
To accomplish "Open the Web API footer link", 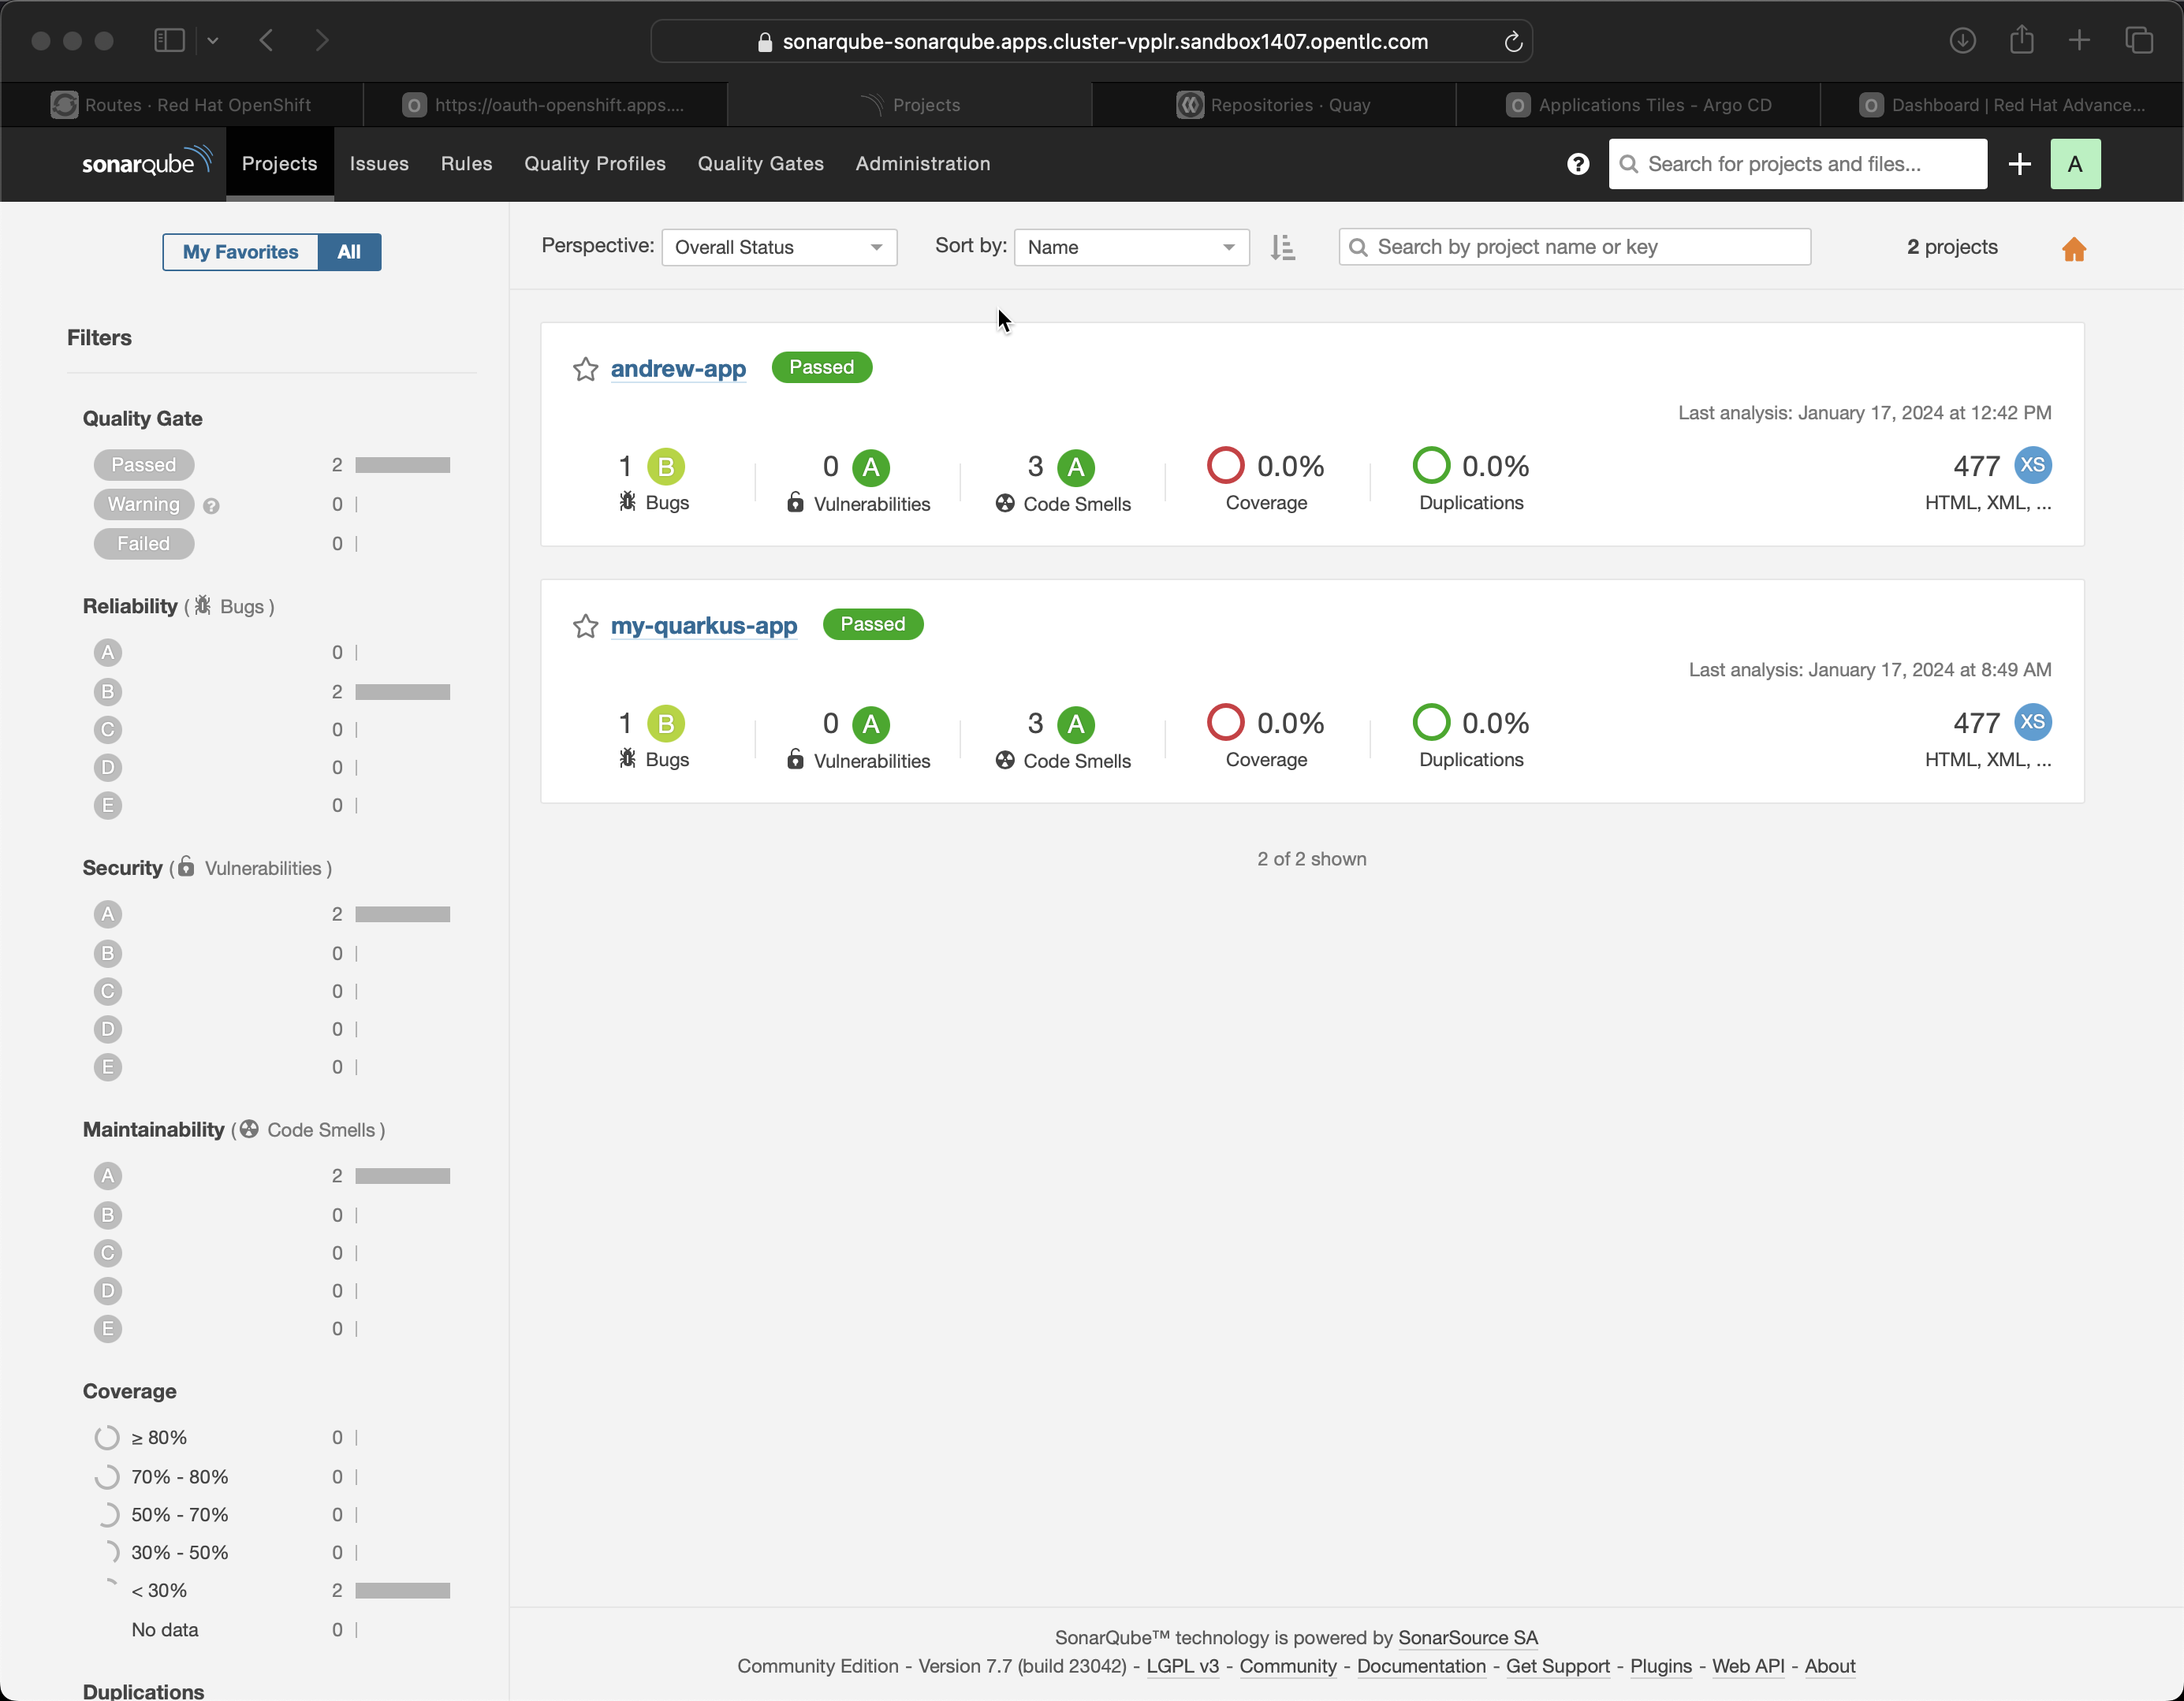I will [1747, 1666].
